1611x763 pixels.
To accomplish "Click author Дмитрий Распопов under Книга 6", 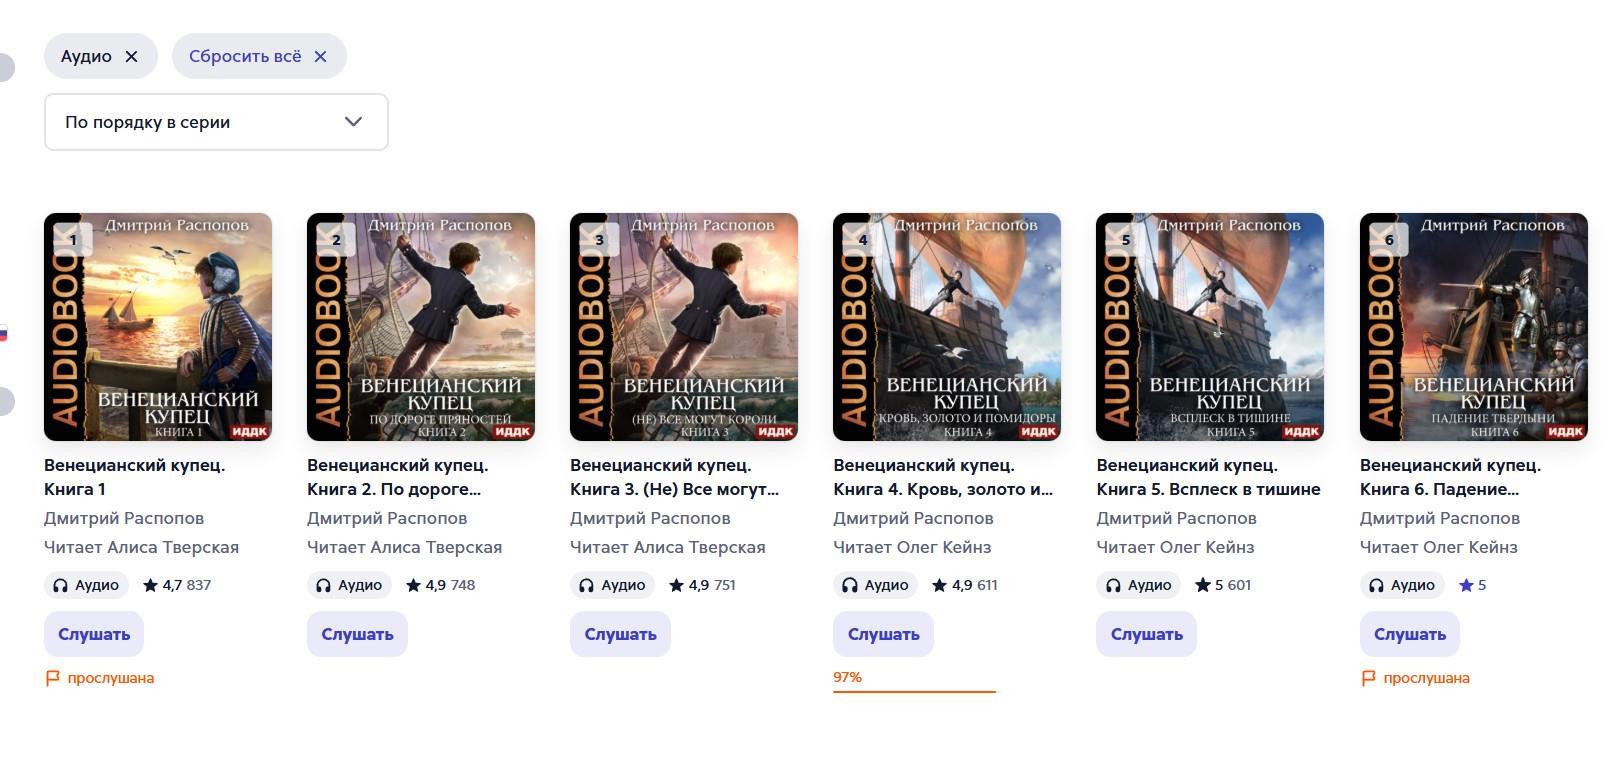I will (x=1440, y=518).
